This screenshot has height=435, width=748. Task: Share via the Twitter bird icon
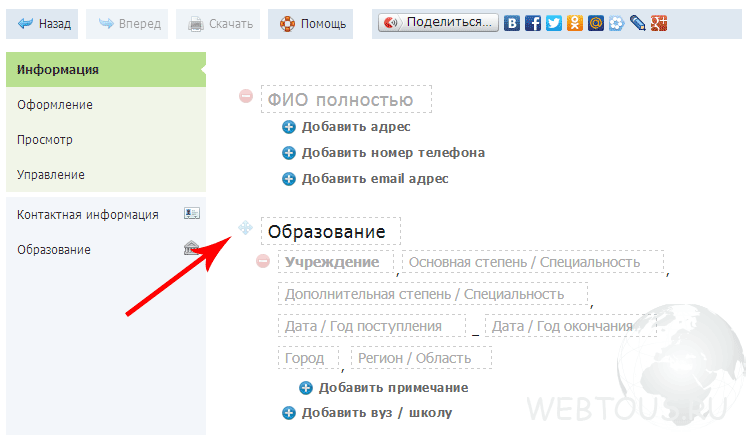point(554,23)
